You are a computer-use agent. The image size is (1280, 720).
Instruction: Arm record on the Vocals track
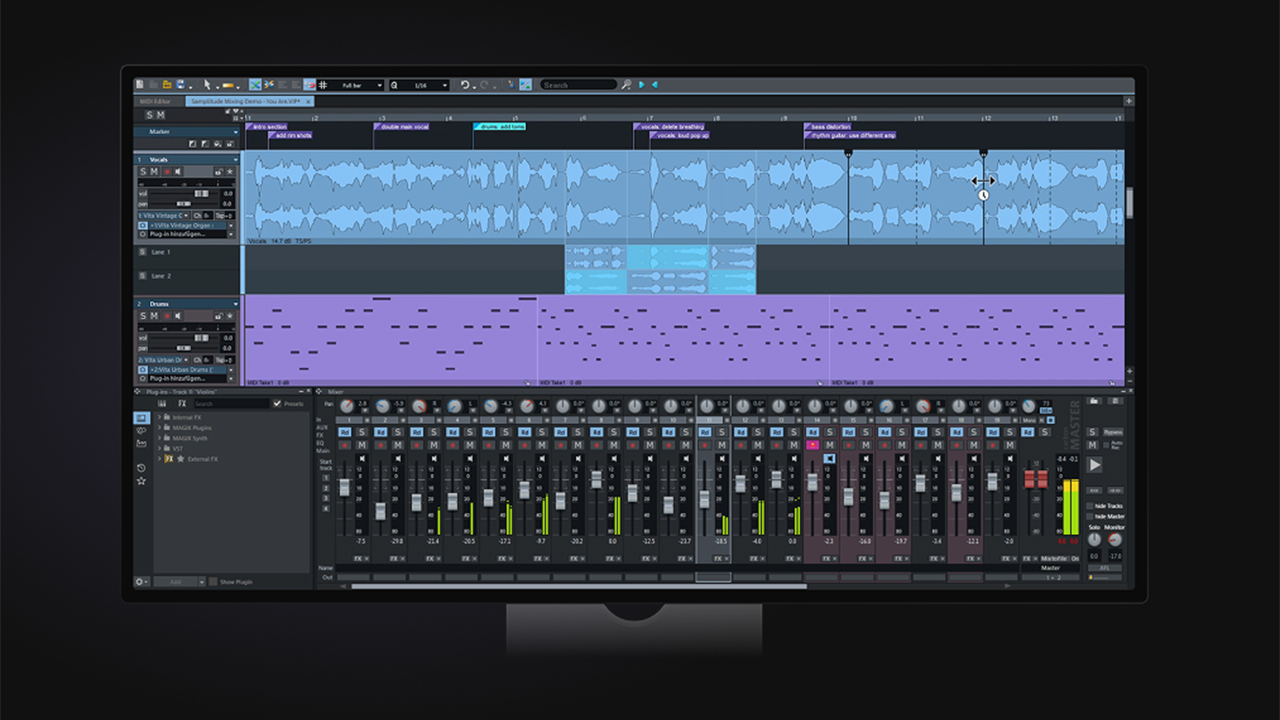(167, 172)
